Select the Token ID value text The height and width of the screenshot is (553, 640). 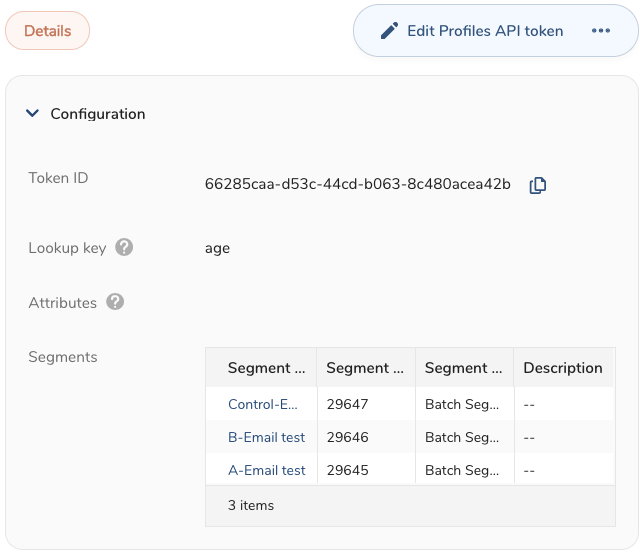pos(357,185)
